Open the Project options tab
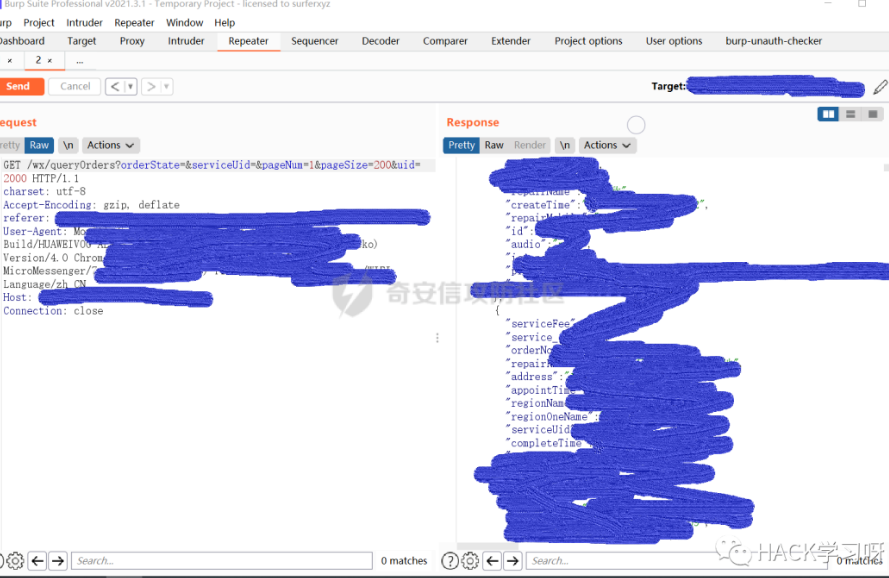 (x=588, y=41)
